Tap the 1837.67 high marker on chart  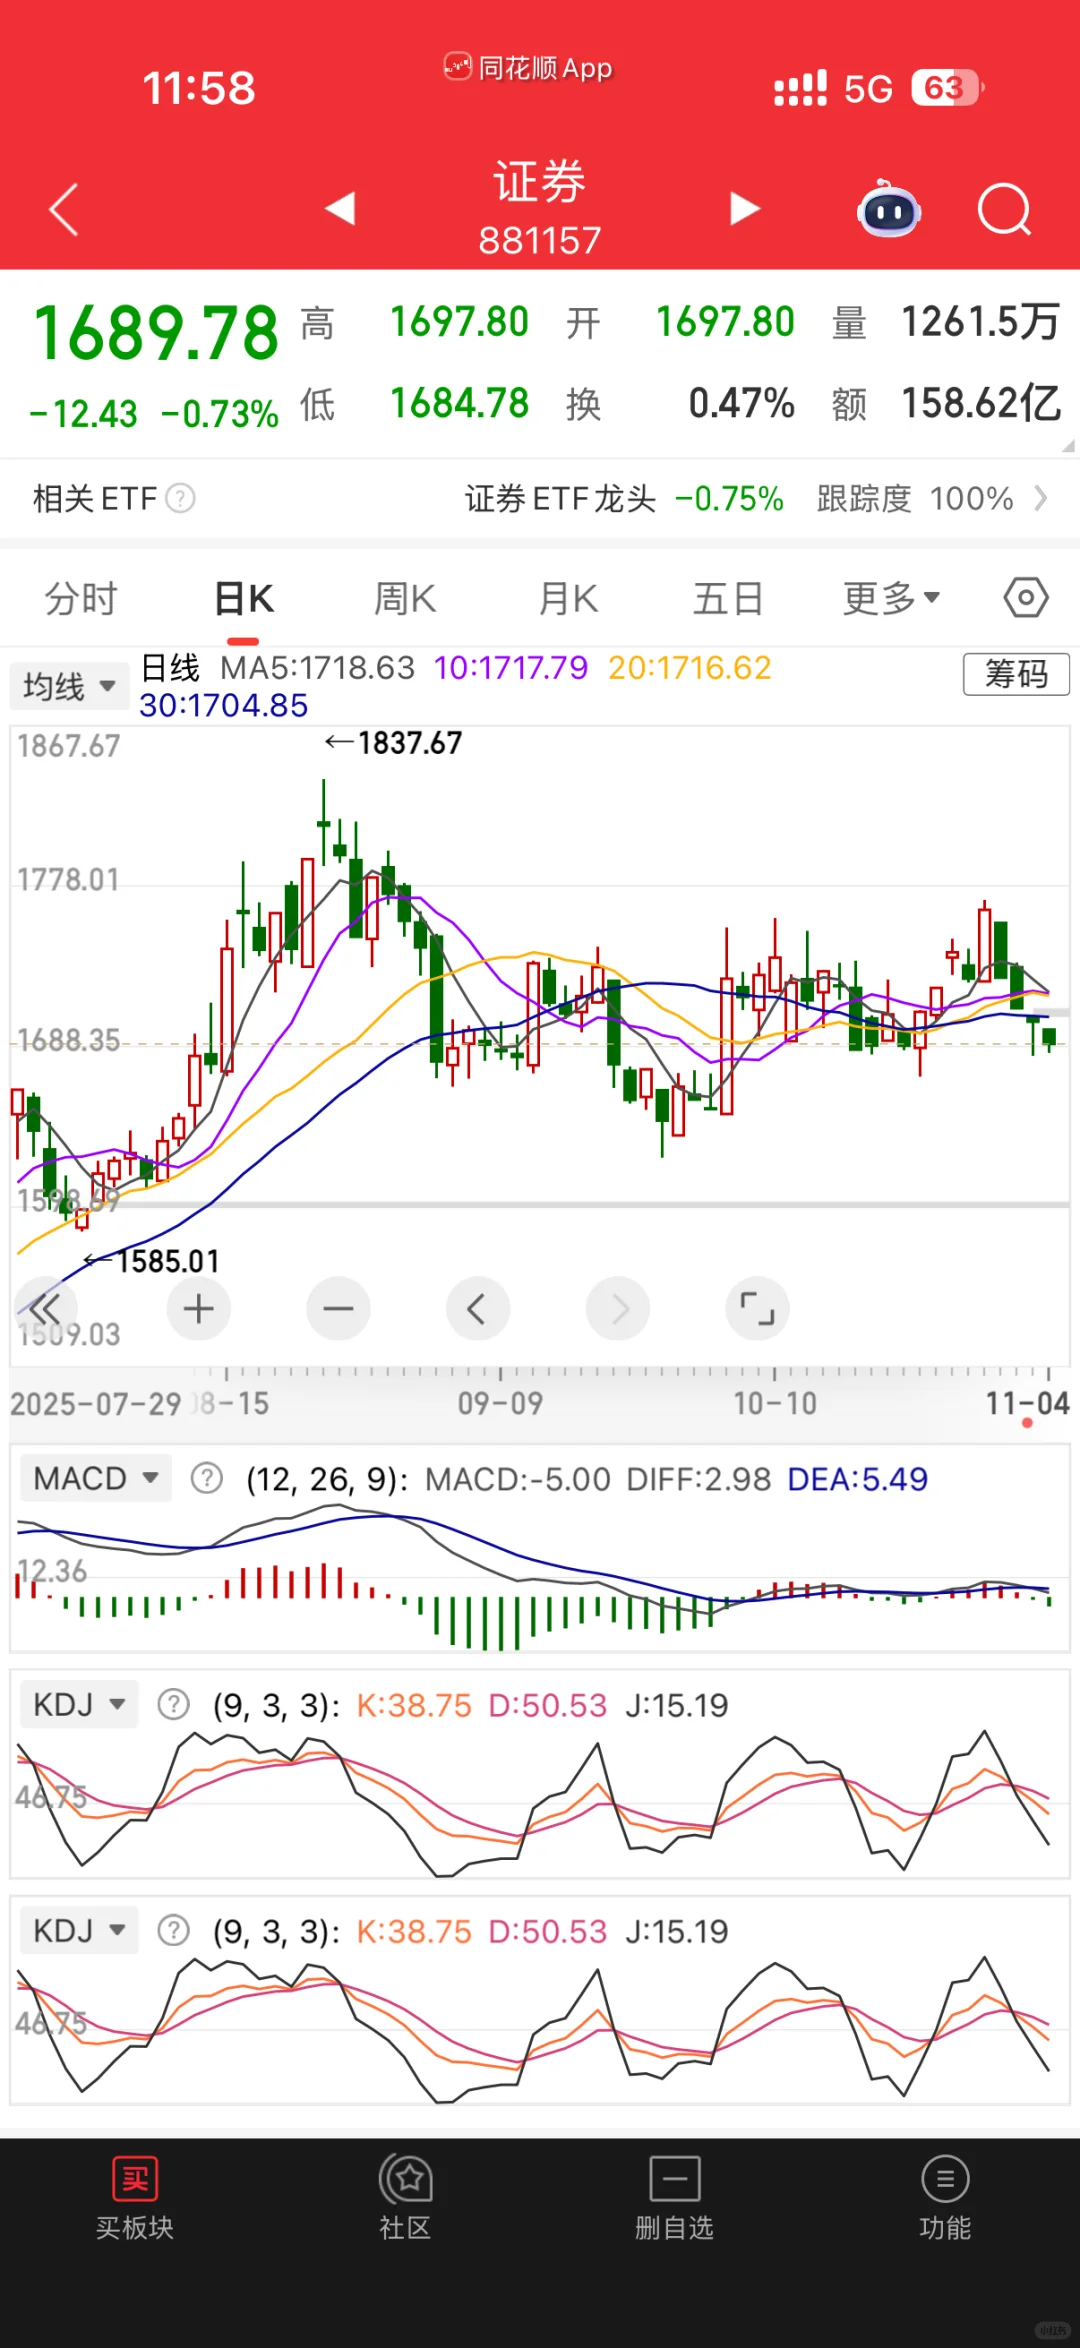coord(394,743)
